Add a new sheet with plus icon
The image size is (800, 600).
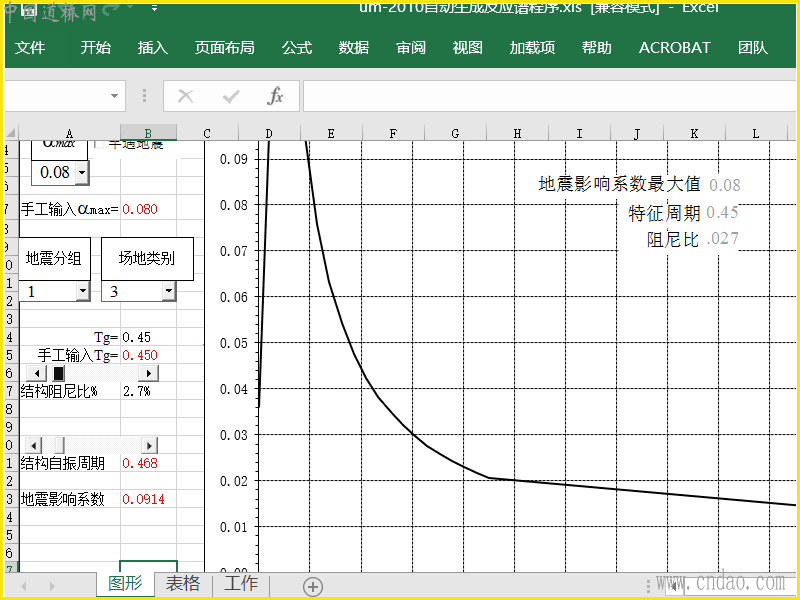(x=313, y=586)
